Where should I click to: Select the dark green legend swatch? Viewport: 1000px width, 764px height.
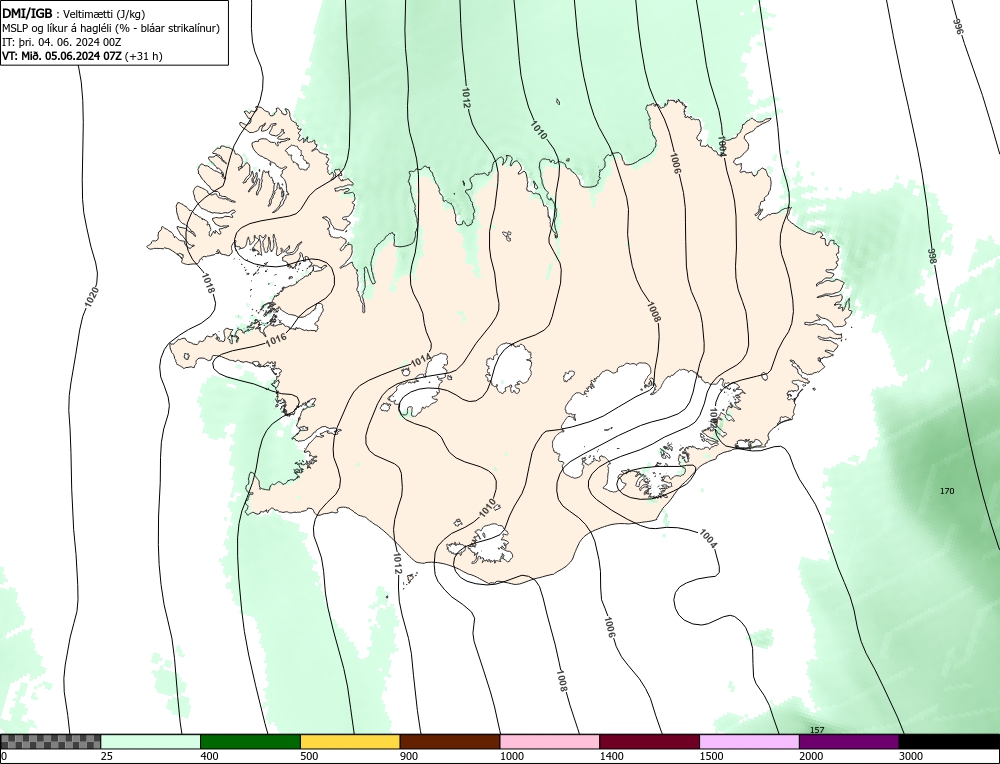pos(250,741)
